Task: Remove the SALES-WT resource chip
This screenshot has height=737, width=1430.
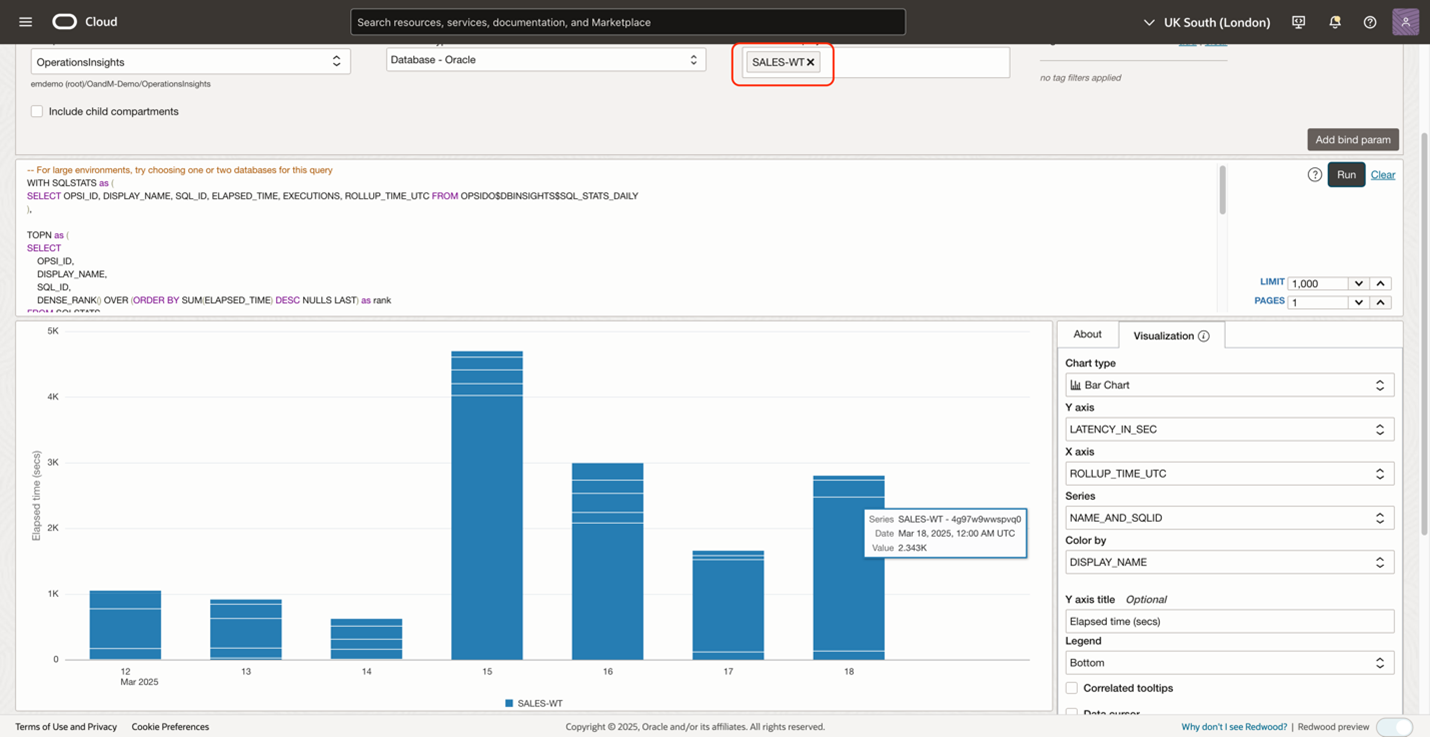Action: click(811, 62)
